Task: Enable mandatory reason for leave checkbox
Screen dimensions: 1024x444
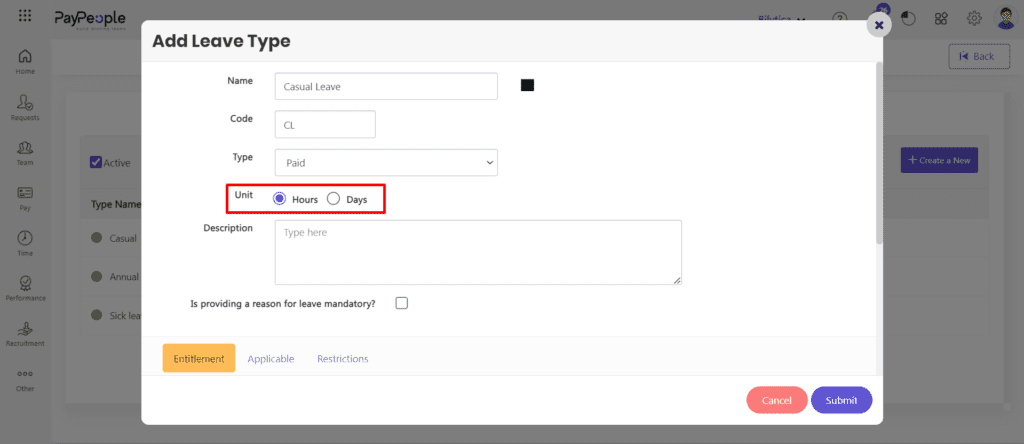Action: point(402,303)
